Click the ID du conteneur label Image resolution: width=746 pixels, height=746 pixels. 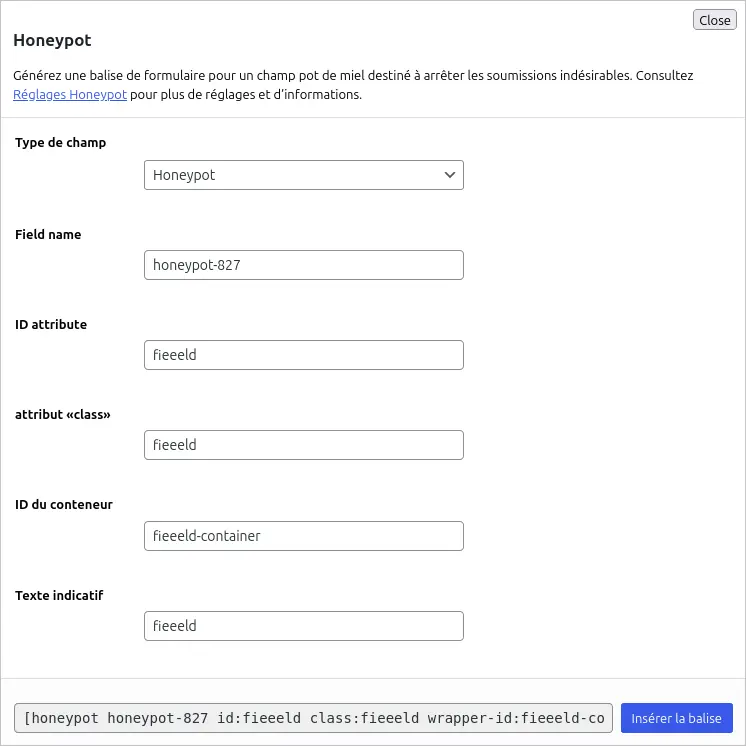tap(64, 505)
